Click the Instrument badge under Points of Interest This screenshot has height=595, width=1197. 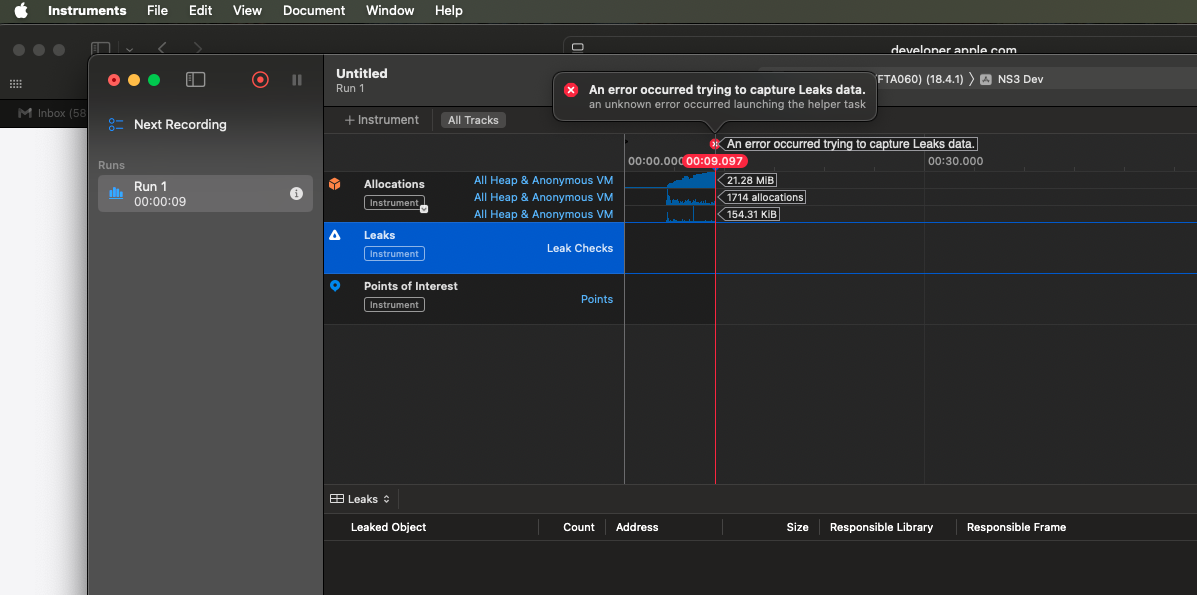point(394,305)
